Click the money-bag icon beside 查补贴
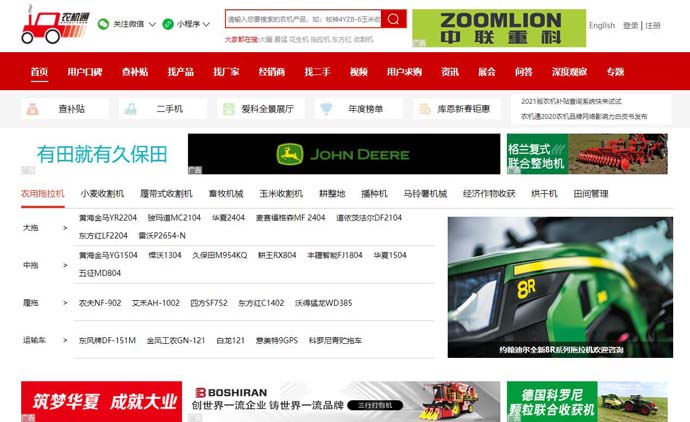Viewport: 690px width, 422px height. (33, 109)
